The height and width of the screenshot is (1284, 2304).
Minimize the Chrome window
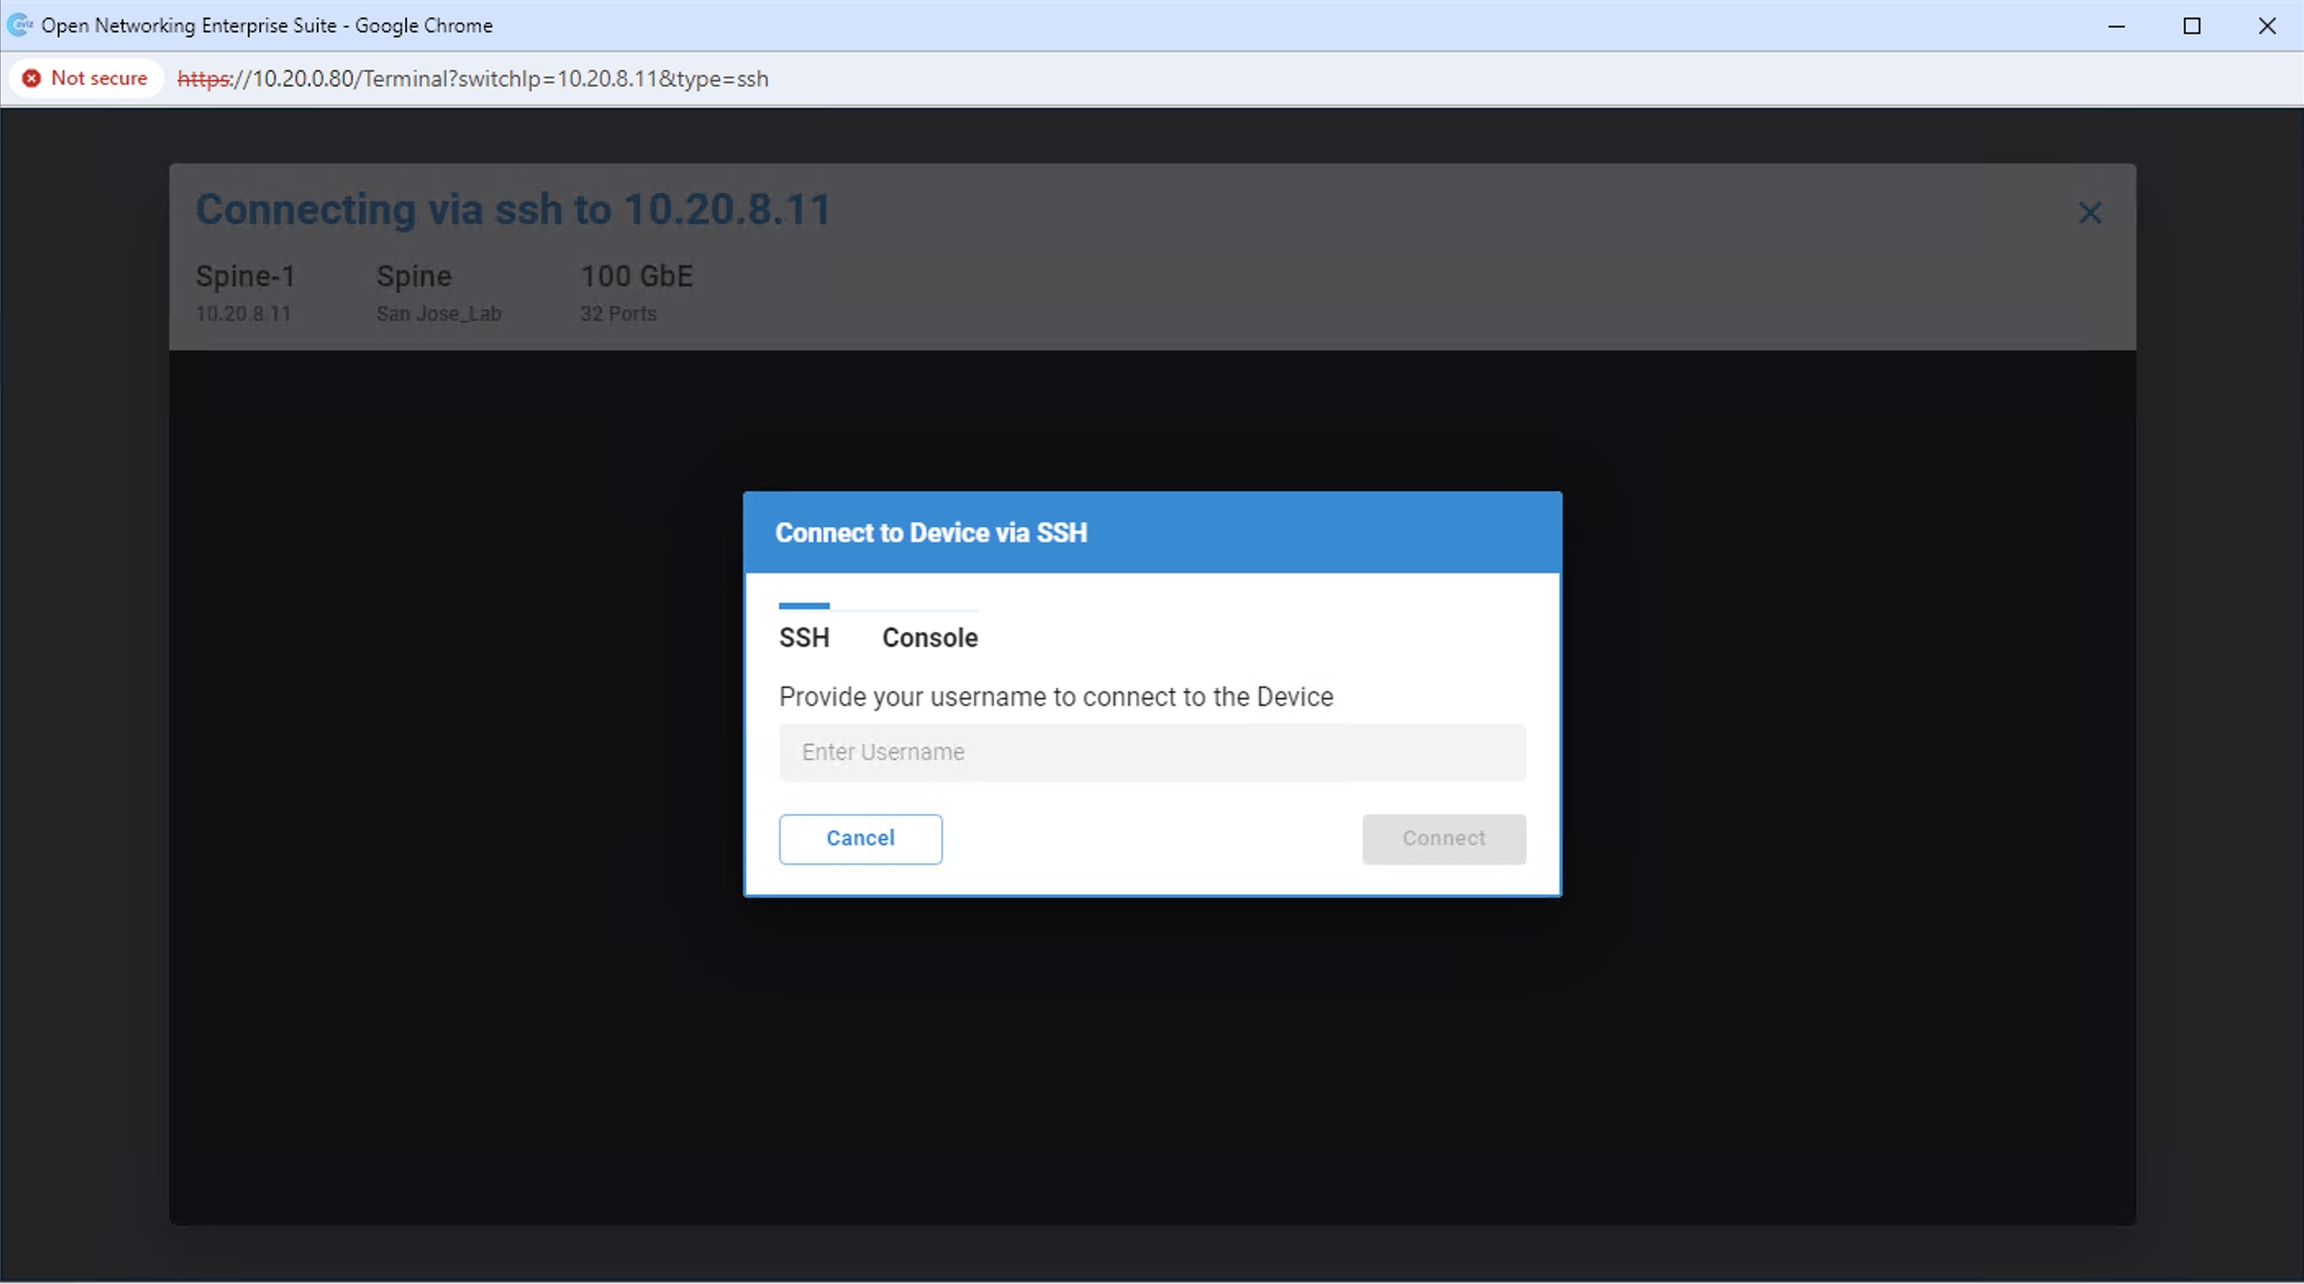tap(2116, 26)
